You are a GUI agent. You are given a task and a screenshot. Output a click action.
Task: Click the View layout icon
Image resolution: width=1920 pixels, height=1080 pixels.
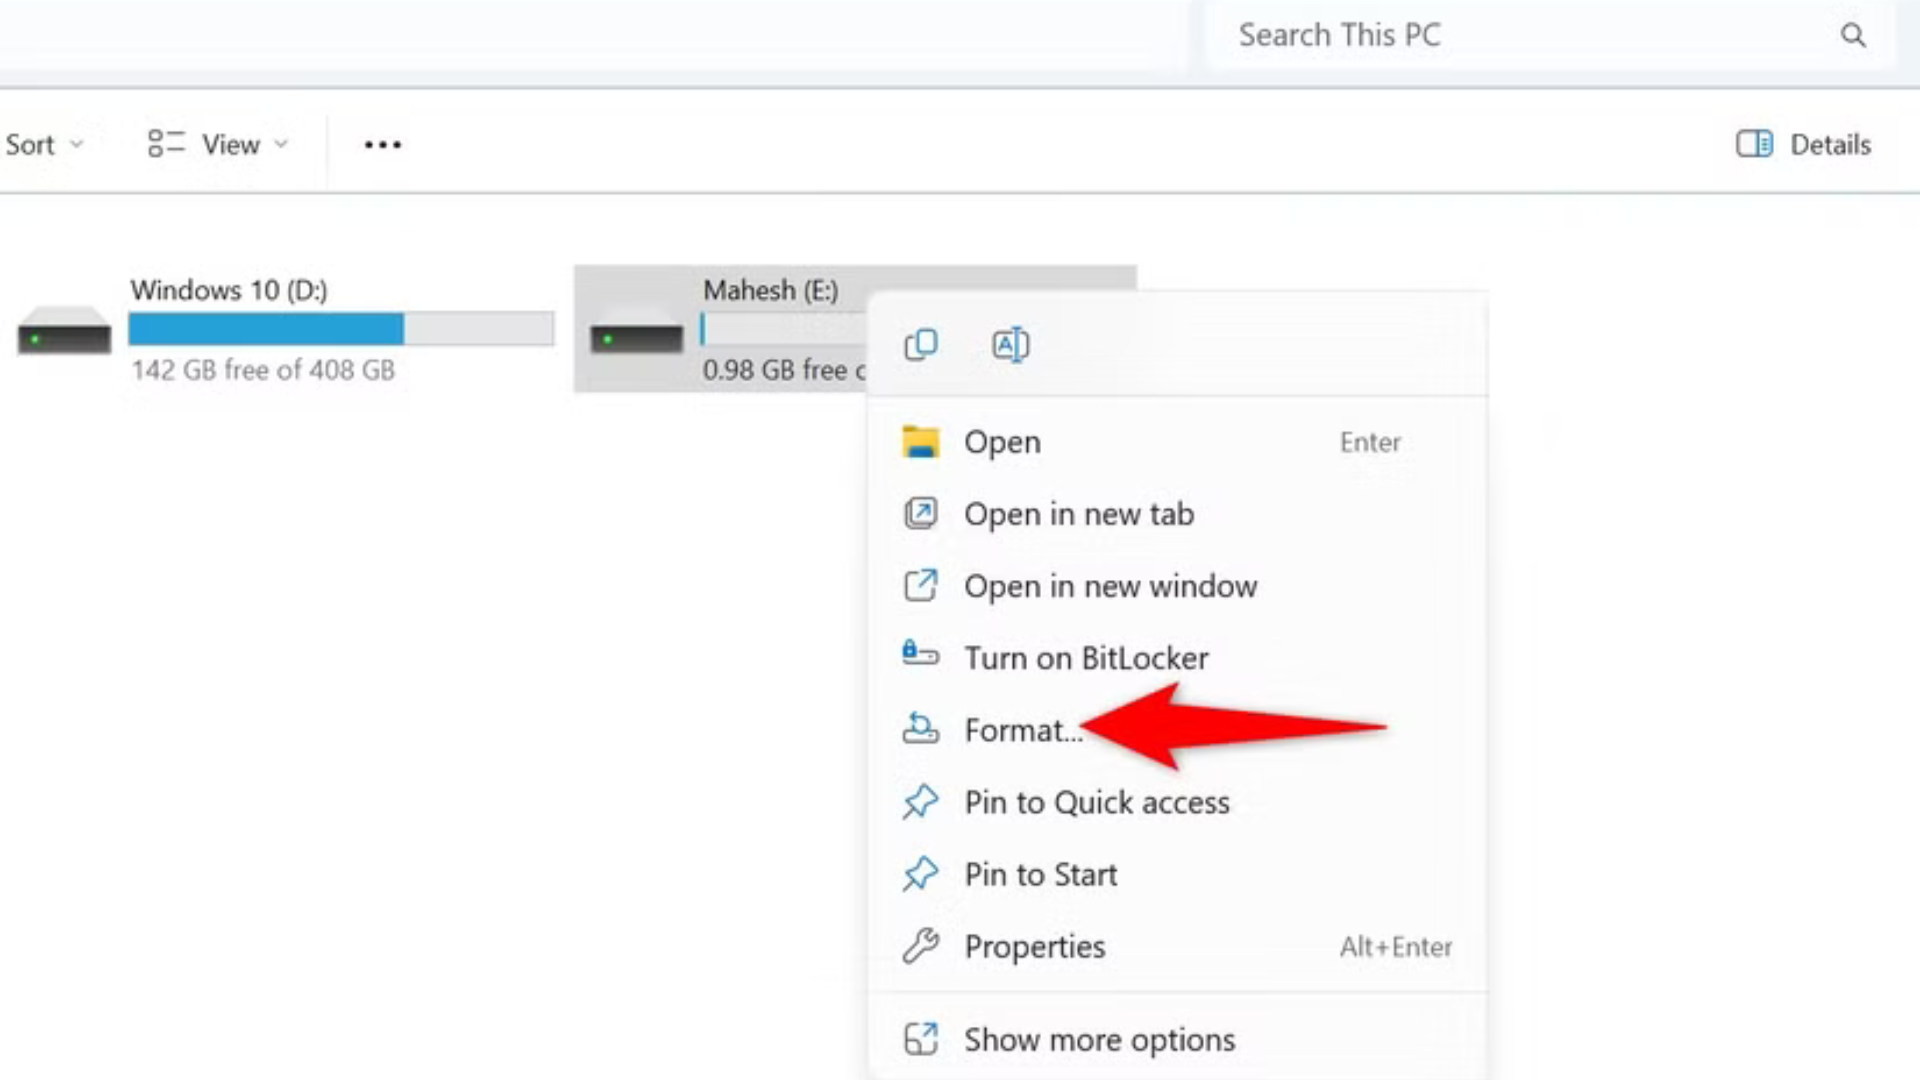166,143
